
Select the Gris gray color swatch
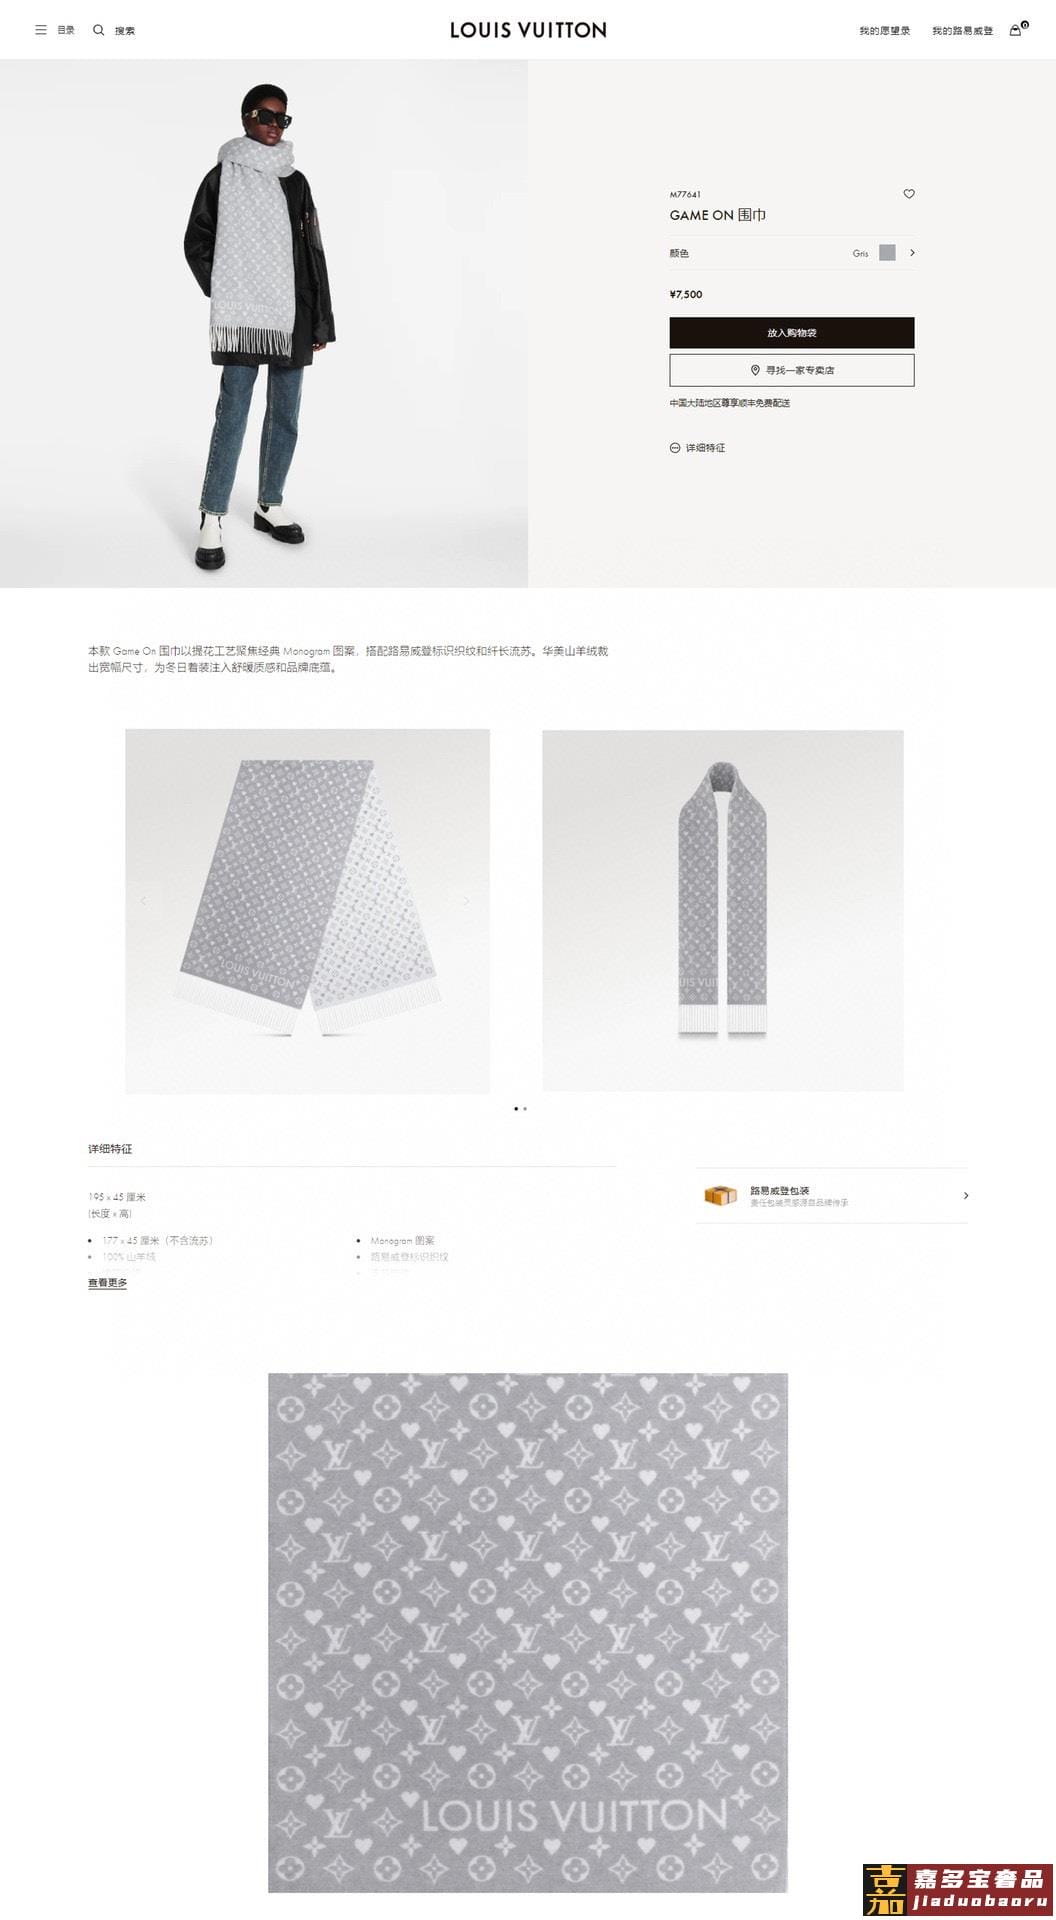887,253
